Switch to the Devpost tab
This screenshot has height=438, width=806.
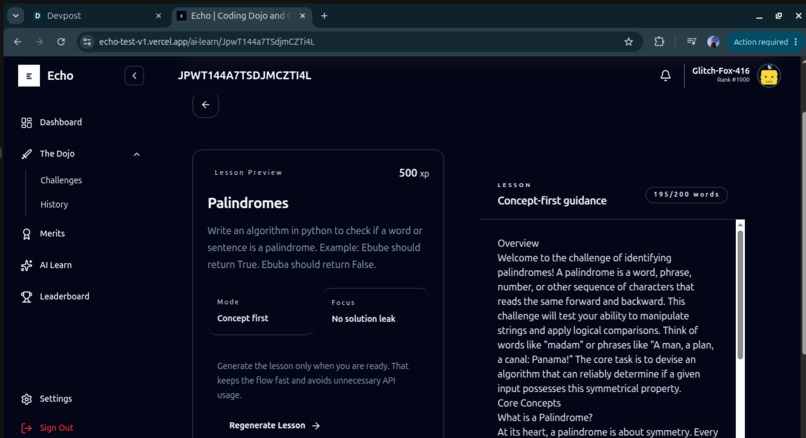[x=98, y=16]
